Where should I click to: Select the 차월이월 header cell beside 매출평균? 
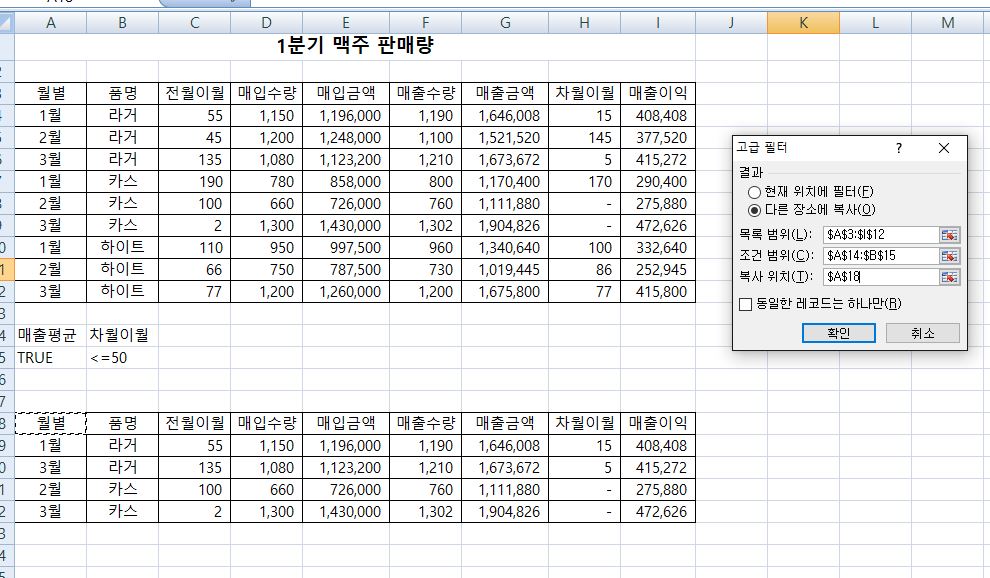pyautogui.click(x=122, y=335)
